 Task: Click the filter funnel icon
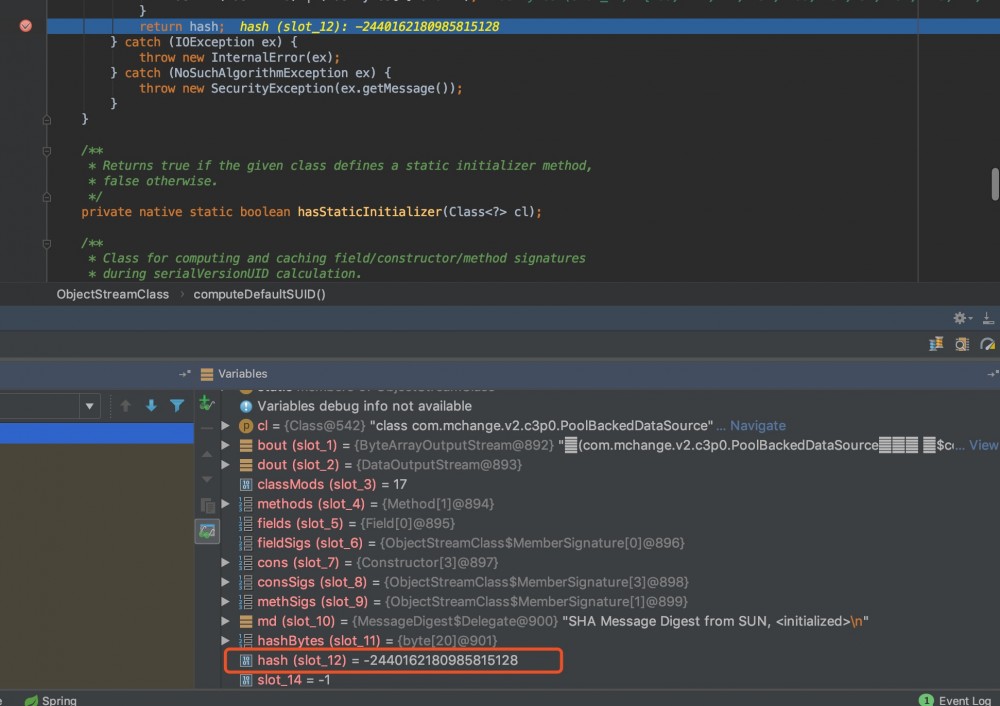177,406
